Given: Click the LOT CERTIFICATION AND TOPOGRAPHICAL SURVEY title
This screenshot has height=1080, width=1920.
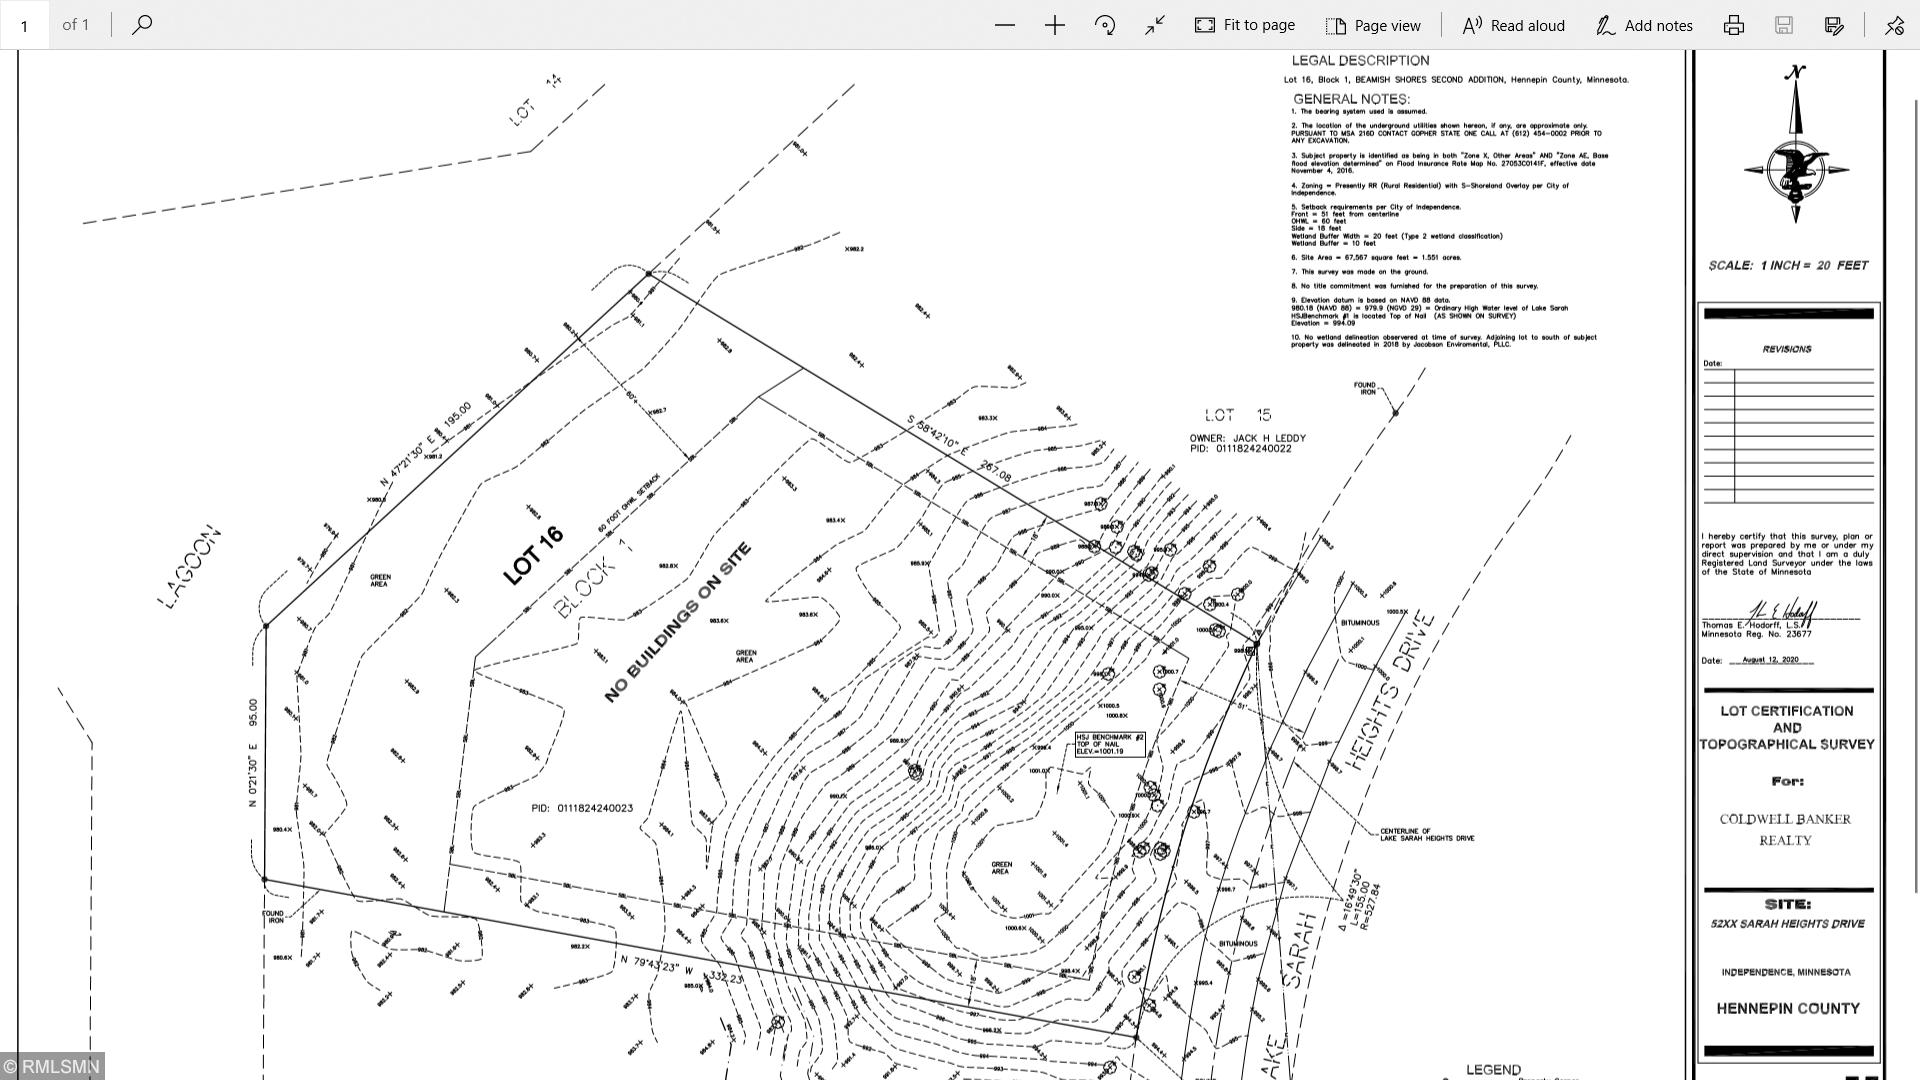Looking at the screenshot, I should click(1787, 727).
